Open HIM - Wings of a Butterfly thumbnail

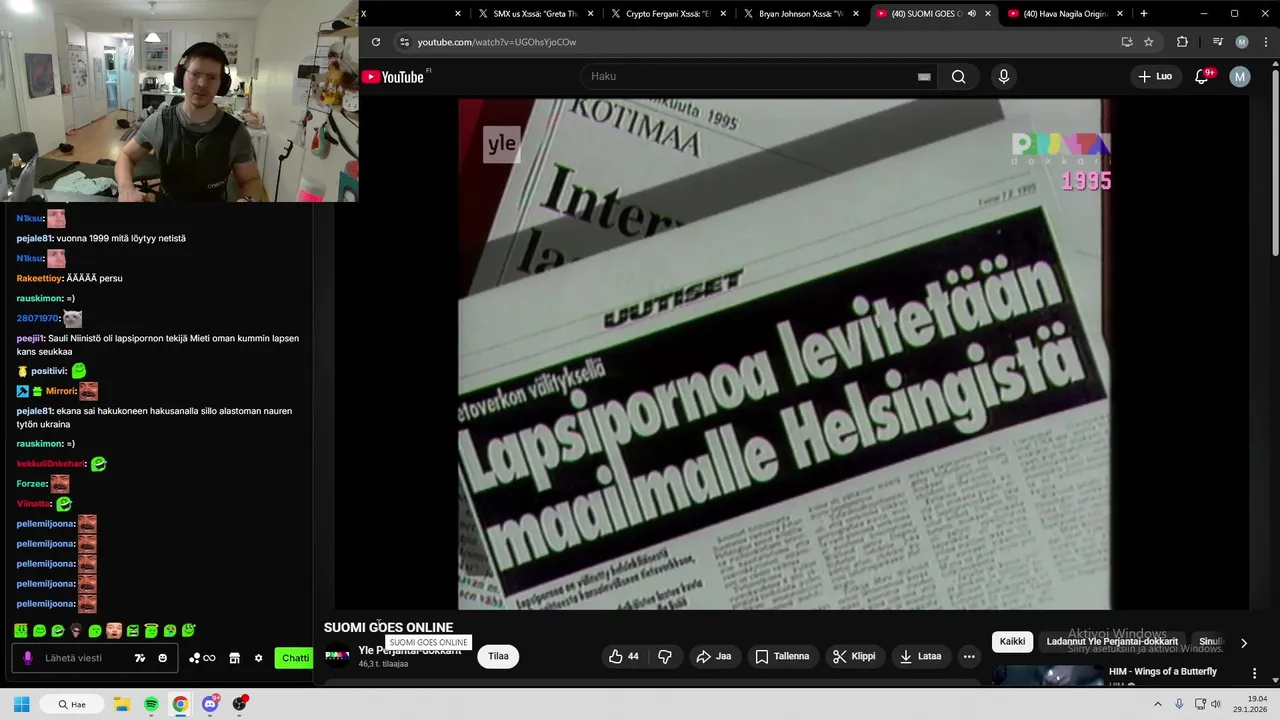click(1046, 676)
